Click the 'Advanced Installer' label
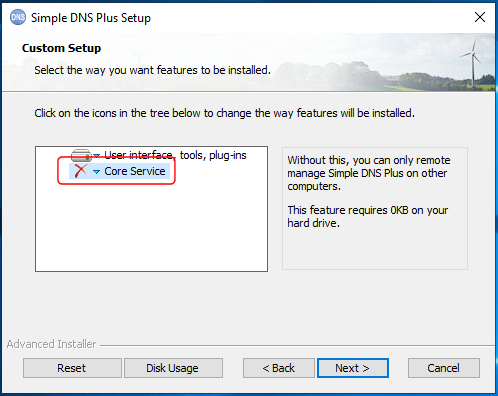Viewport: 498px width, 396px height. [x=51, y=344]
